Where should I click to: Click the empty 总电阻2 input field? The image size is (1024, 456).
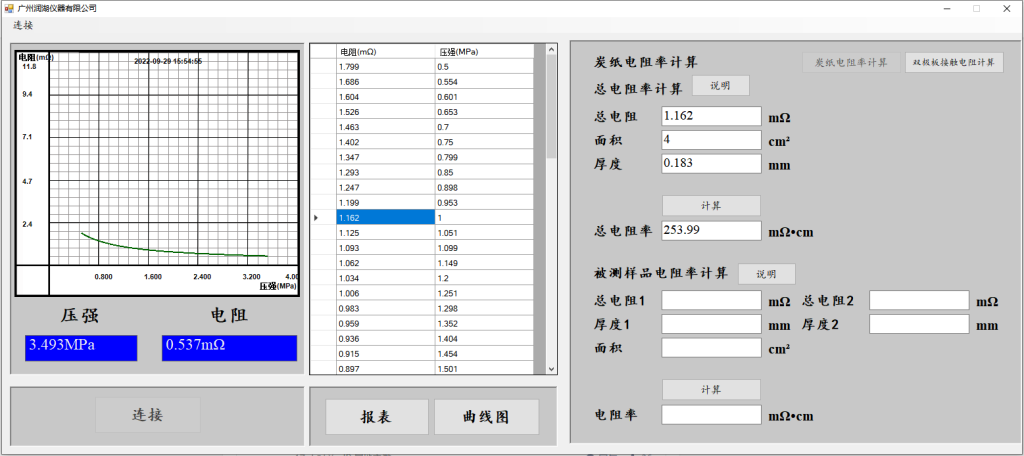919,300
